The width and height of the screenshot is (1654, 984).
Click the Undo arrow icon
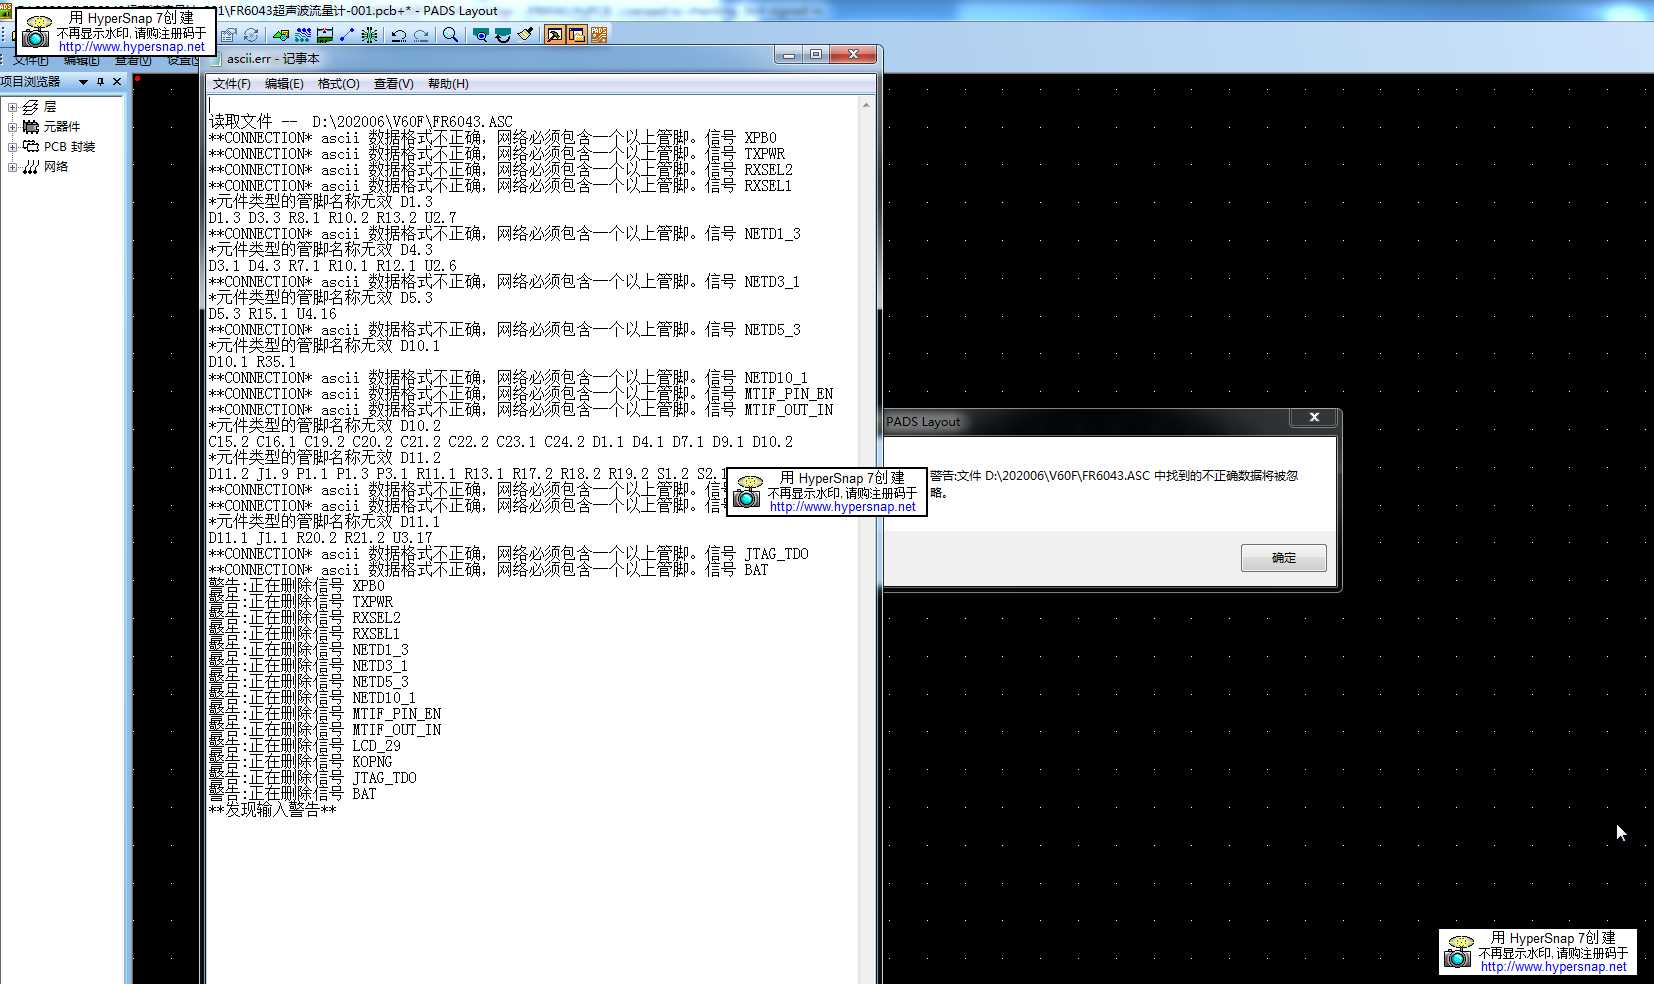(x=399, y=35)
